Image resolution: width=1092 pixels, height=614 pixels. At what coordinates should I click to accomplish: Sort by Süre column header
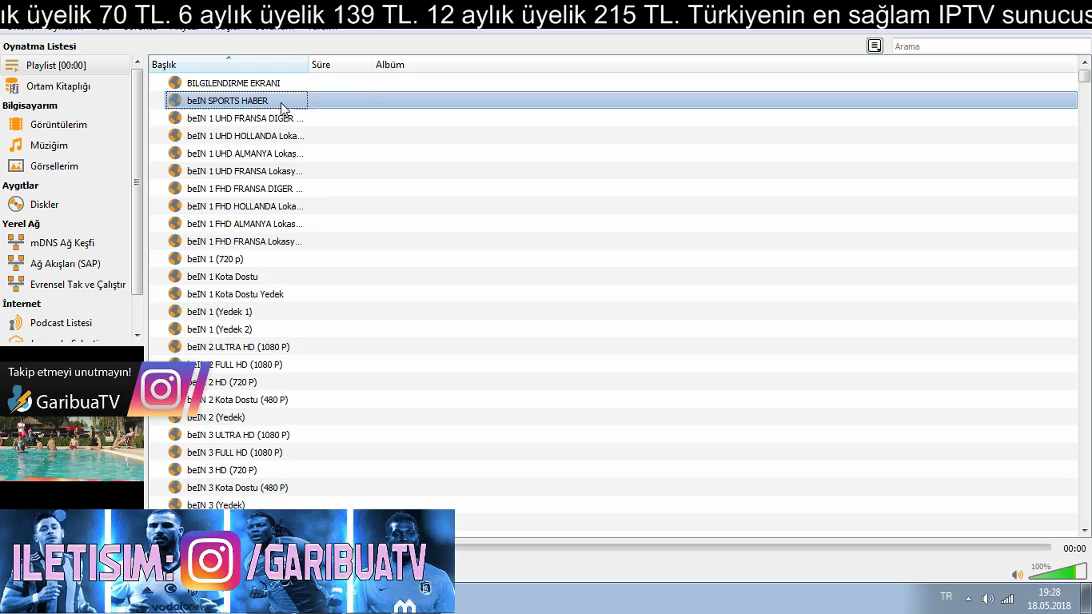pos(340,65)
